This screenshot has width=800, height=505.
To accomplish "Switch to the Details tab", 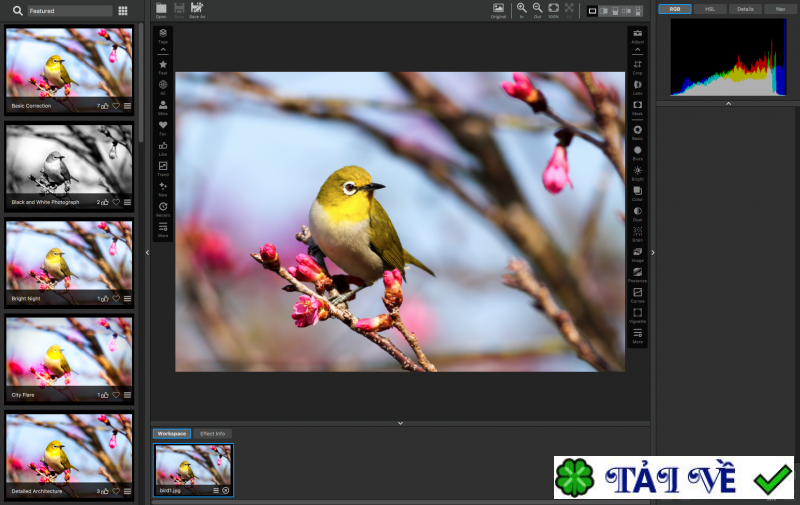I will coord(745,9).
